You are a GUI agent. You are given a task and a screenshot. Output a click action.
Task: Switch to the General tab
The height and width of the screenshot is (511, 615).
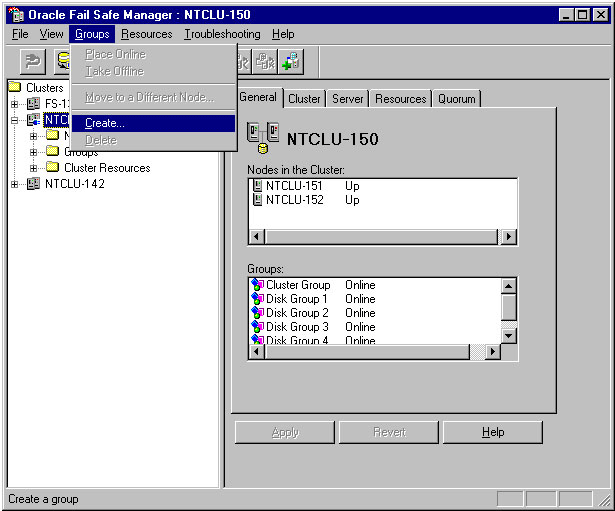click(x=258, y=97)
